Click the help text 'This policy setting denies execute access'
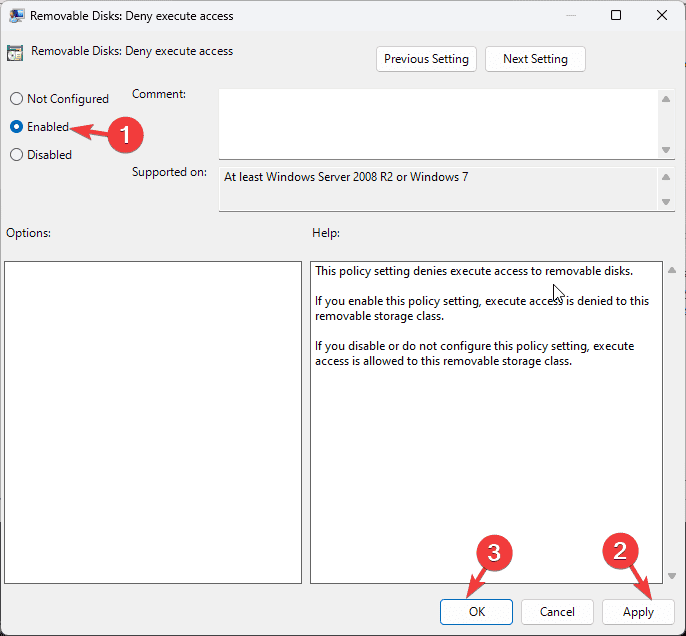 point(422,271)
